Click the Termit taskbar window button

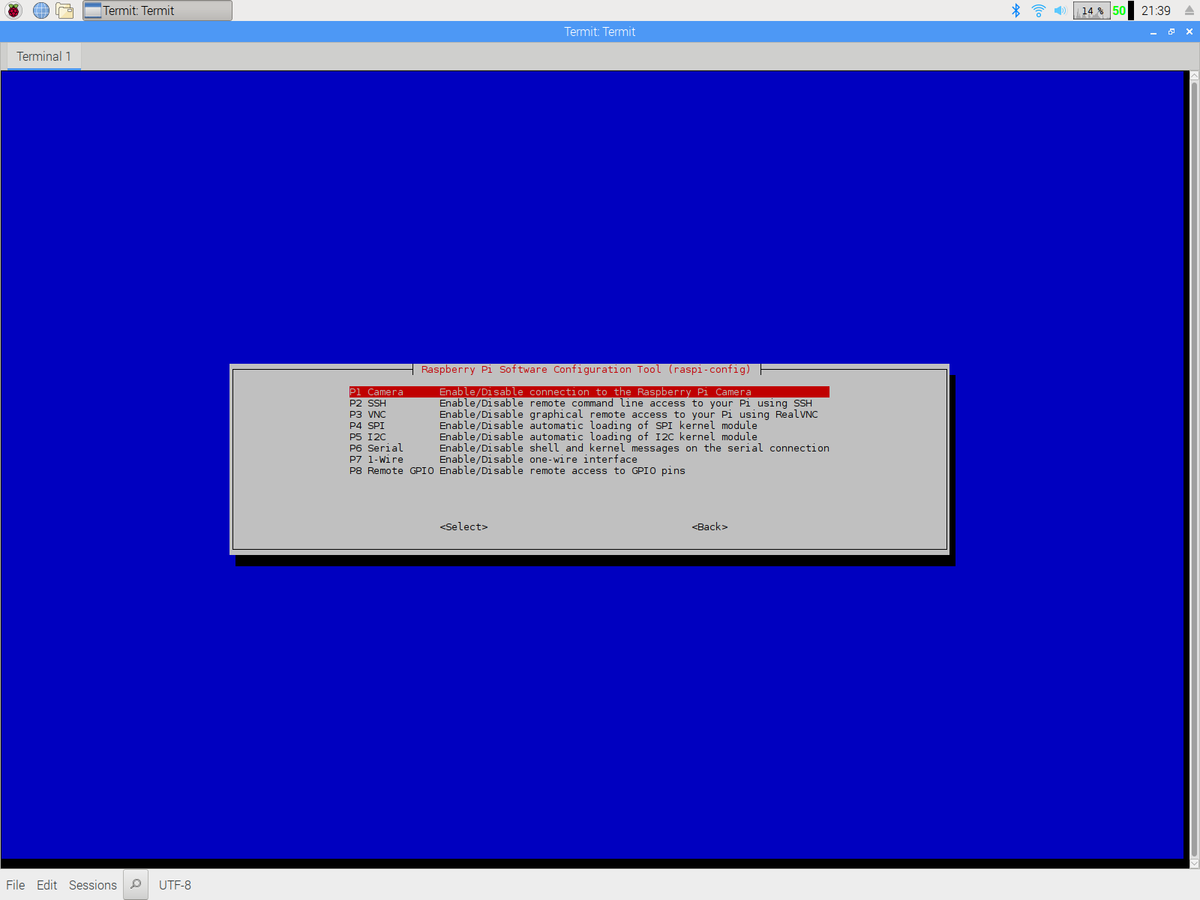pyautogui.click(x=156, y=11)
